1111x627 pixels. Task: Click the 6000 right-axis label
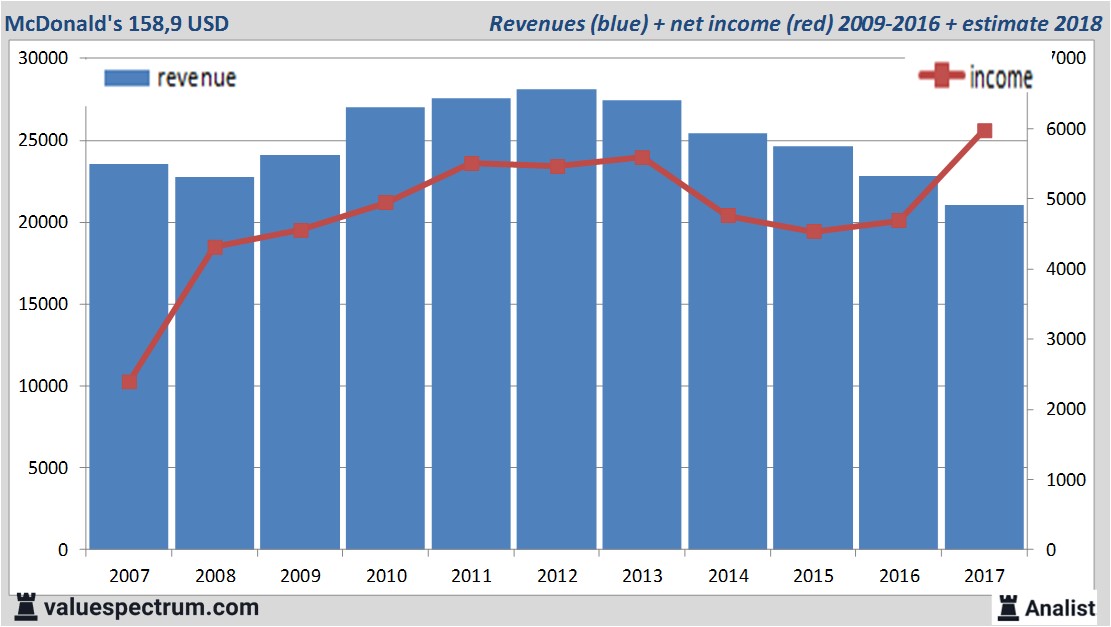click(x=1066, y=129)
